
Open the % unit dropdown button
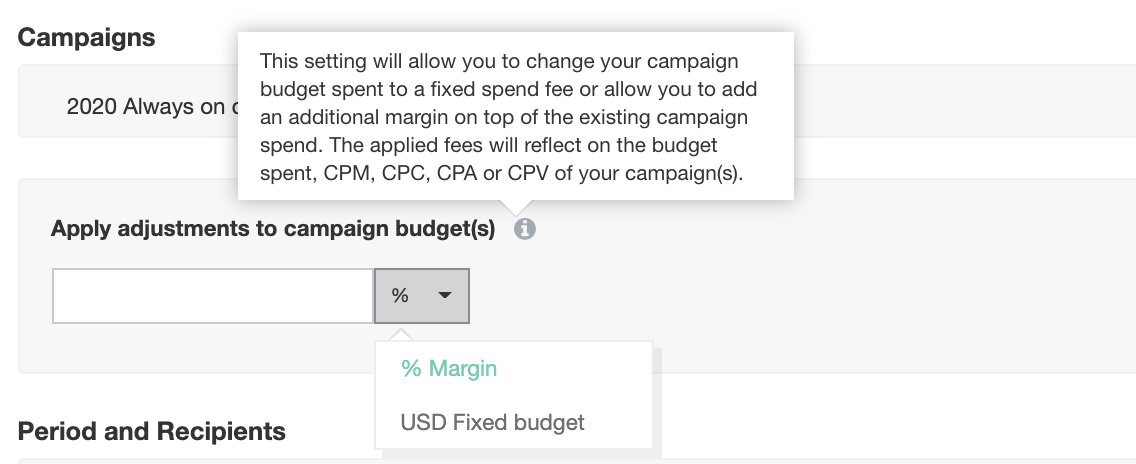[421, 295]
